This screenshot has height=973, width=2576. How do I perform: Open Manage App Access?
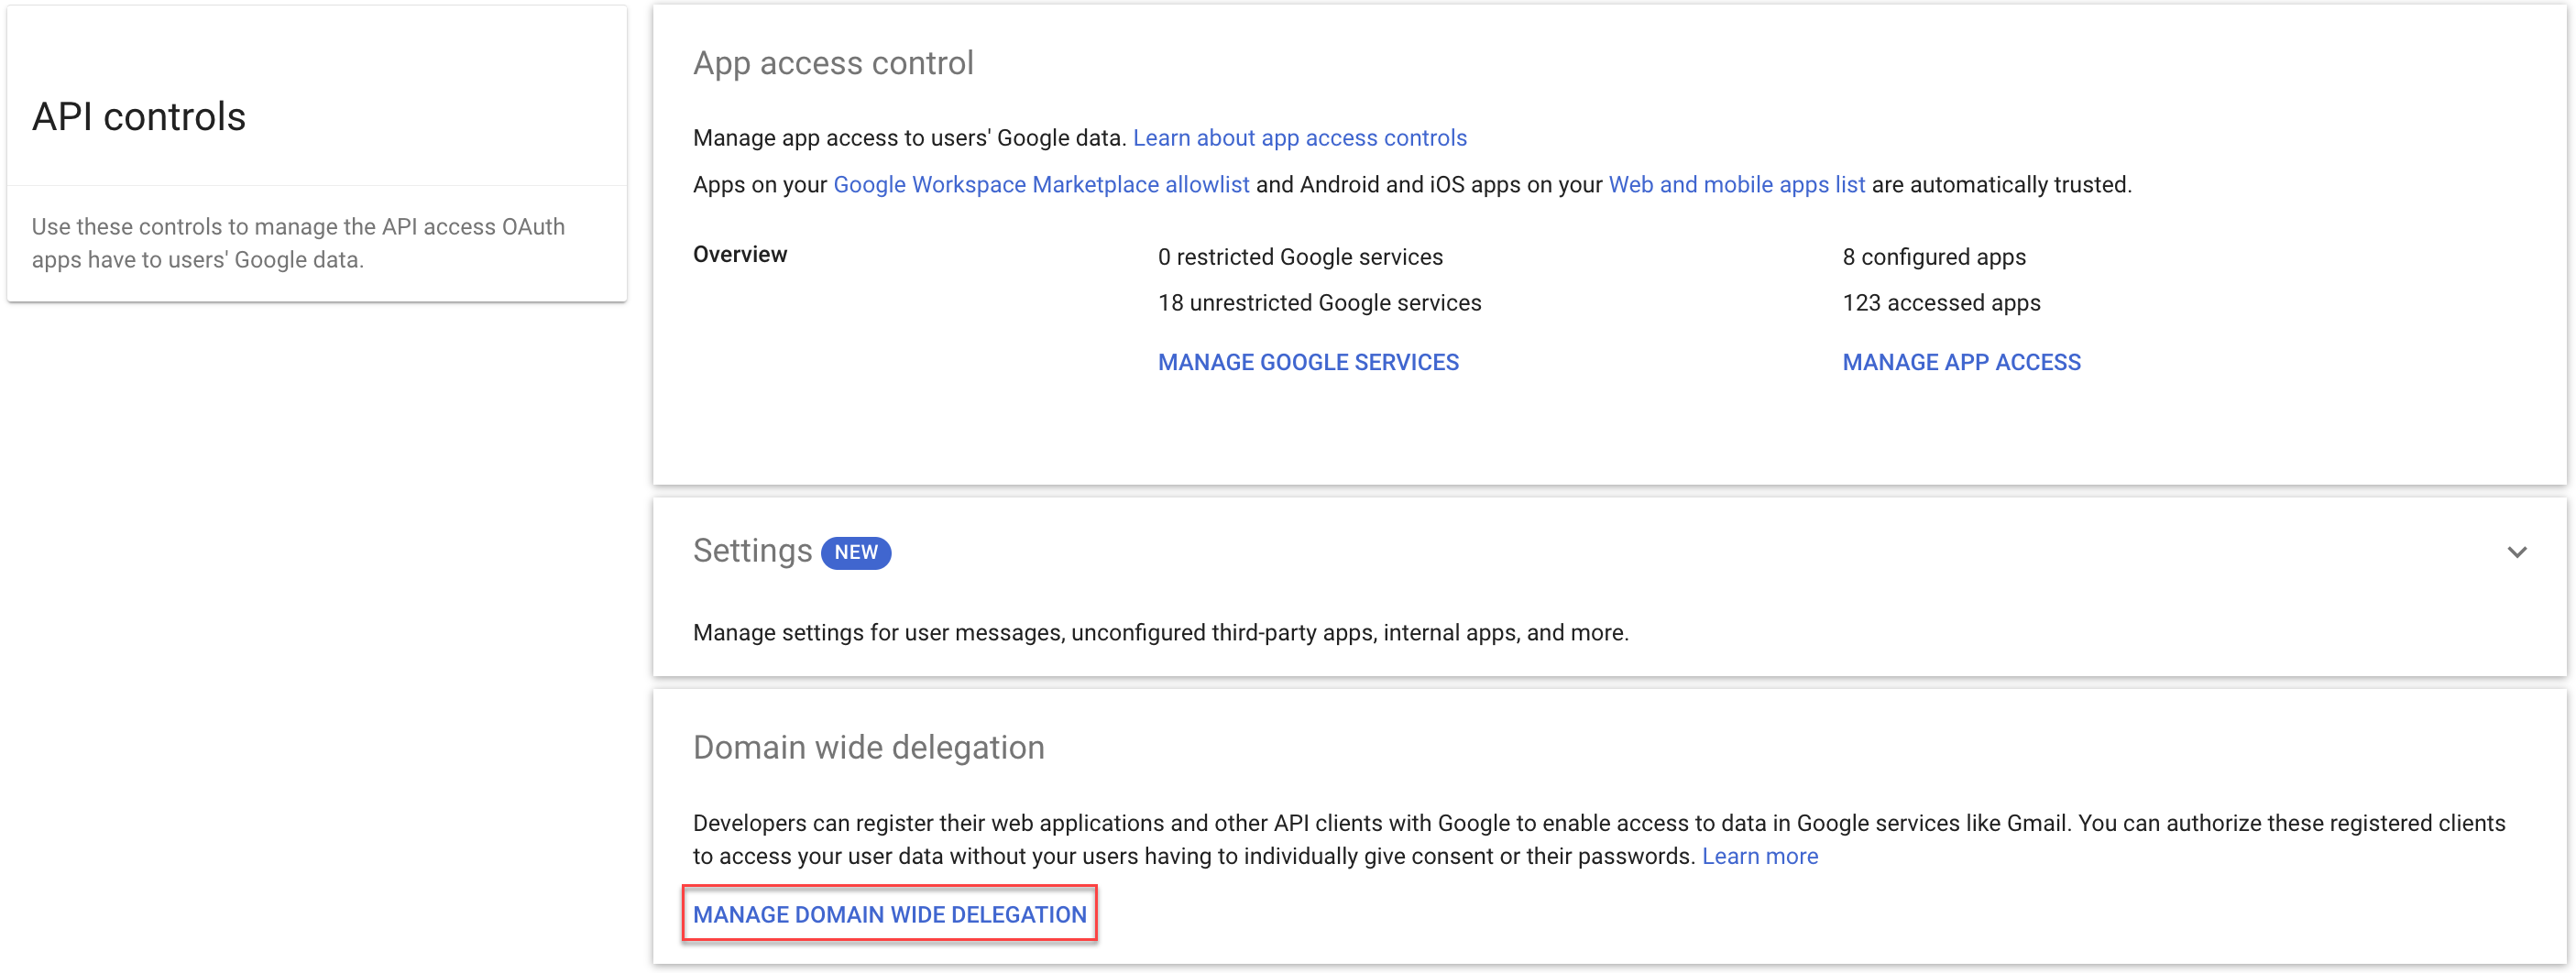coord(1960,362)
